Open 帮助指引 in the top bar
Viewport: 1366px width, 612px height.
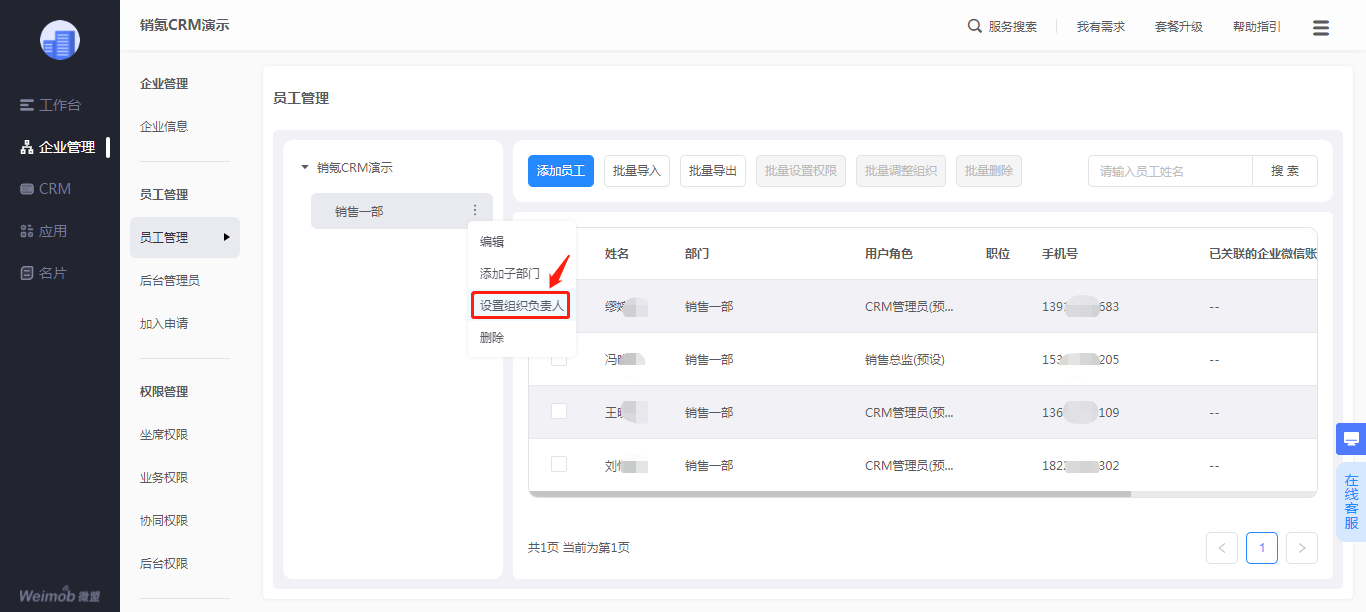coord(1257,27)
